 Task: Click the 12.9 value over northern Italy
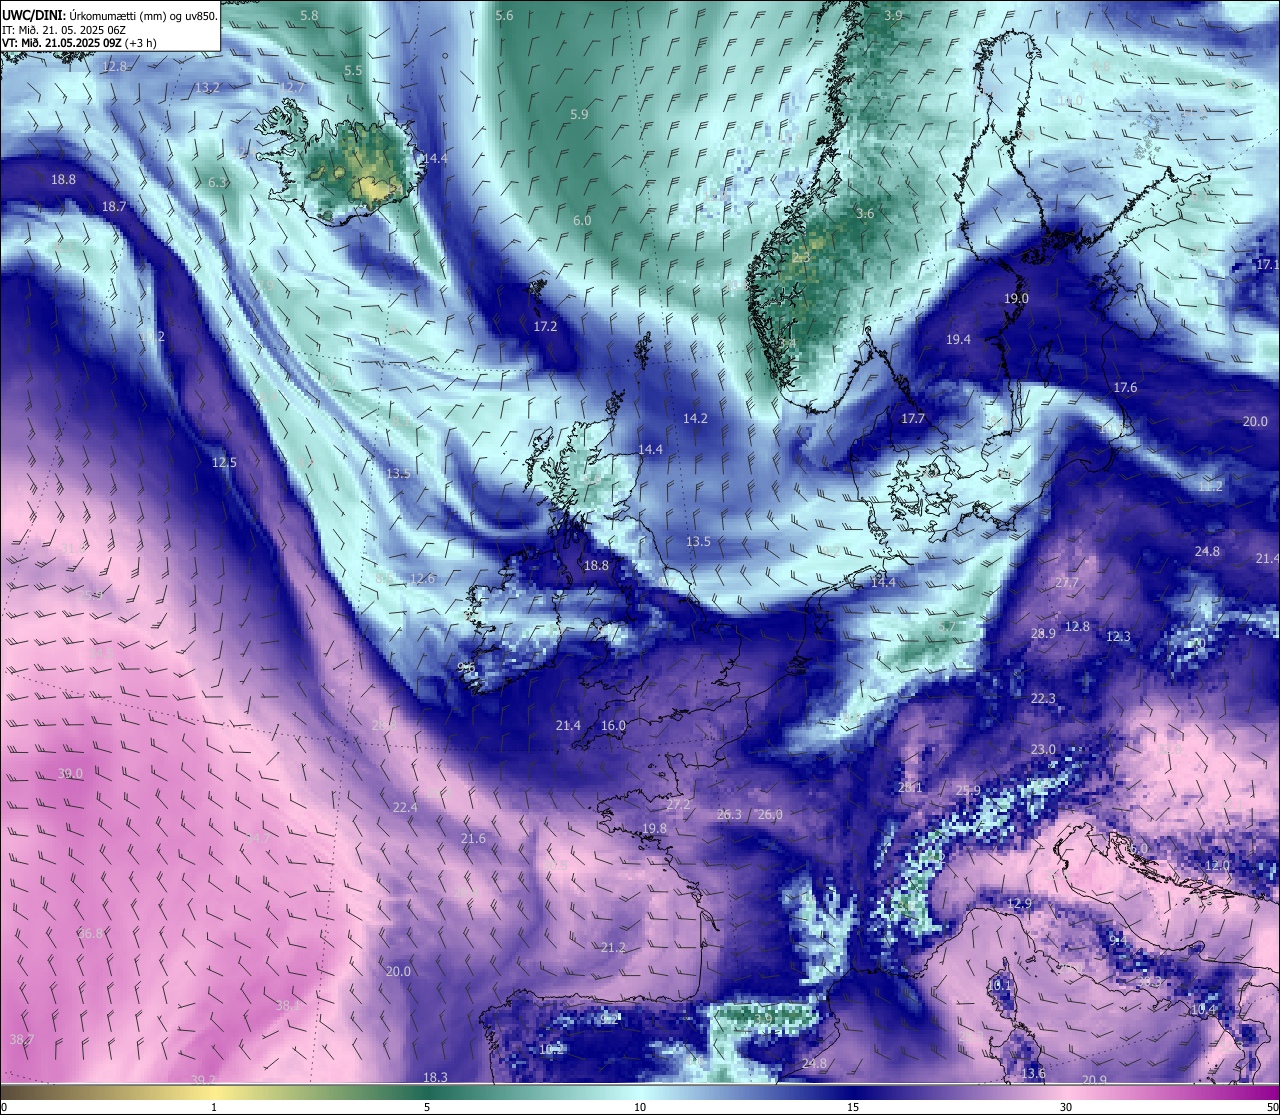click(x=1018, y=904)
